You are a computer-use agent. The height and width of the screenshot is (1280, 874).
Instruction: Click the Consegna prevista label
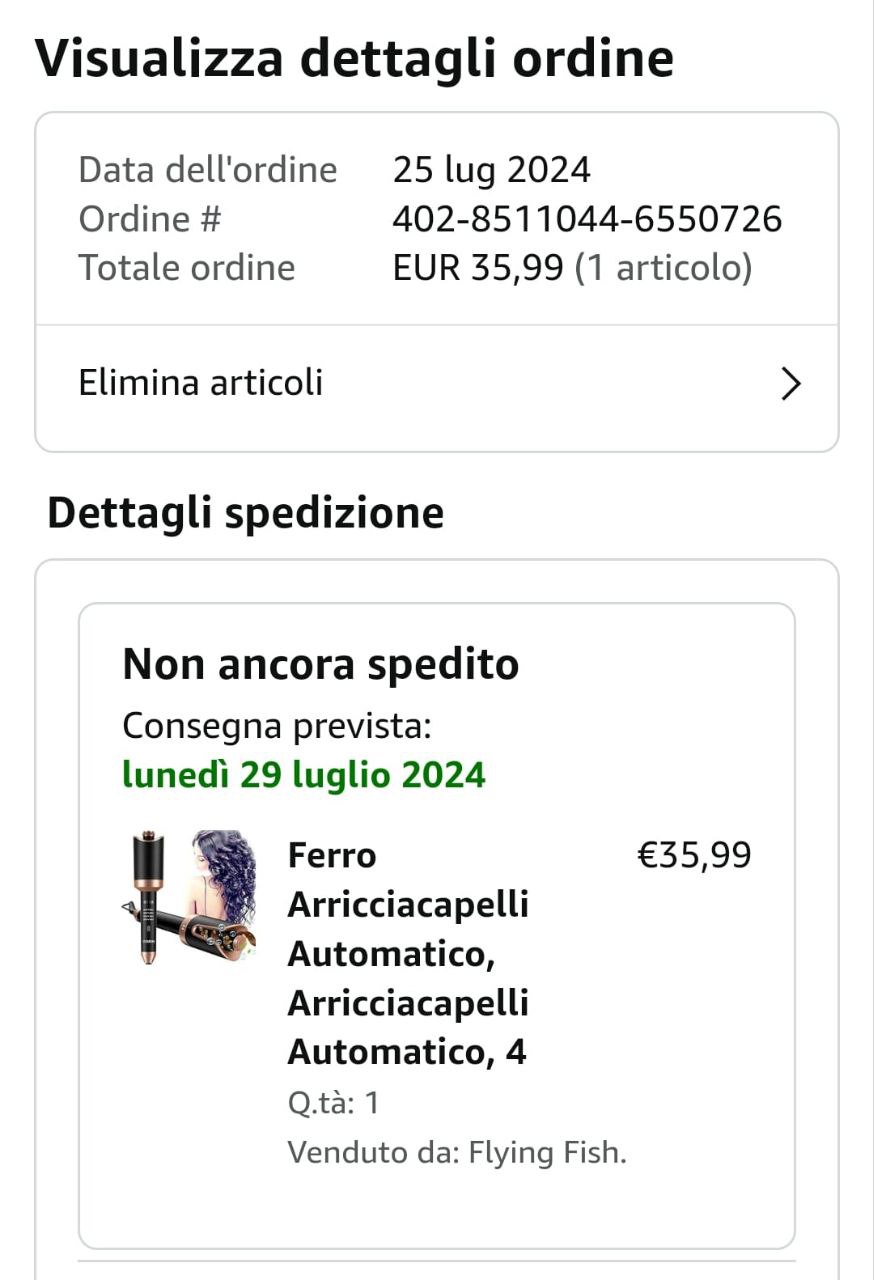click(x=276, y=726)
